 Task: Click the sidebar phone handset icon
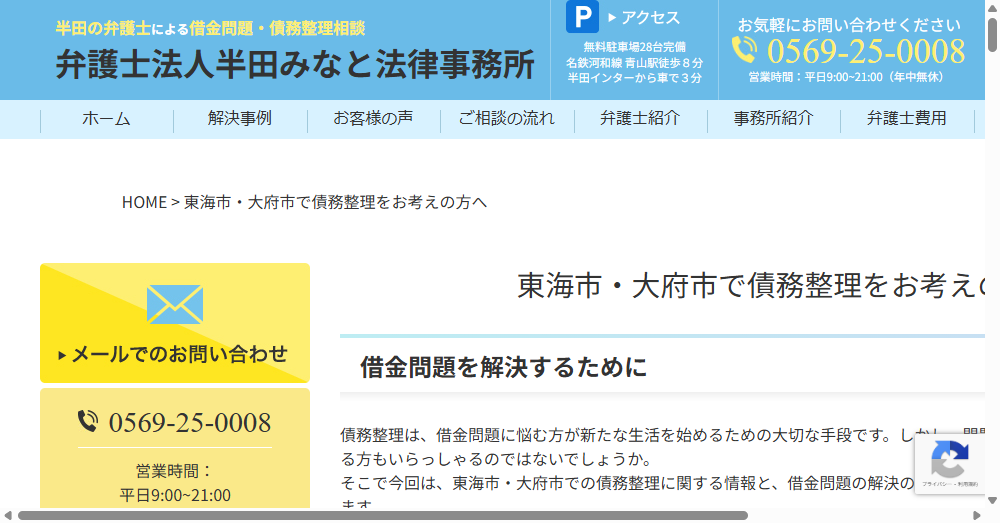click(88, 422)
